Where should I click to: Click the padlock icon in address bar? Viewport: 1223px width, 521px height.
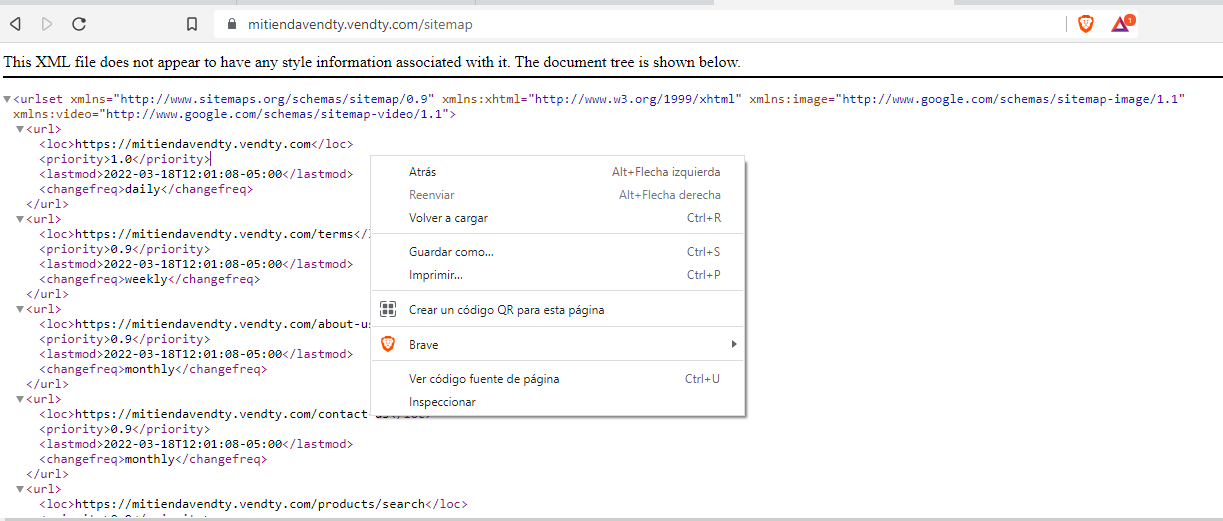tap(232, 24)
